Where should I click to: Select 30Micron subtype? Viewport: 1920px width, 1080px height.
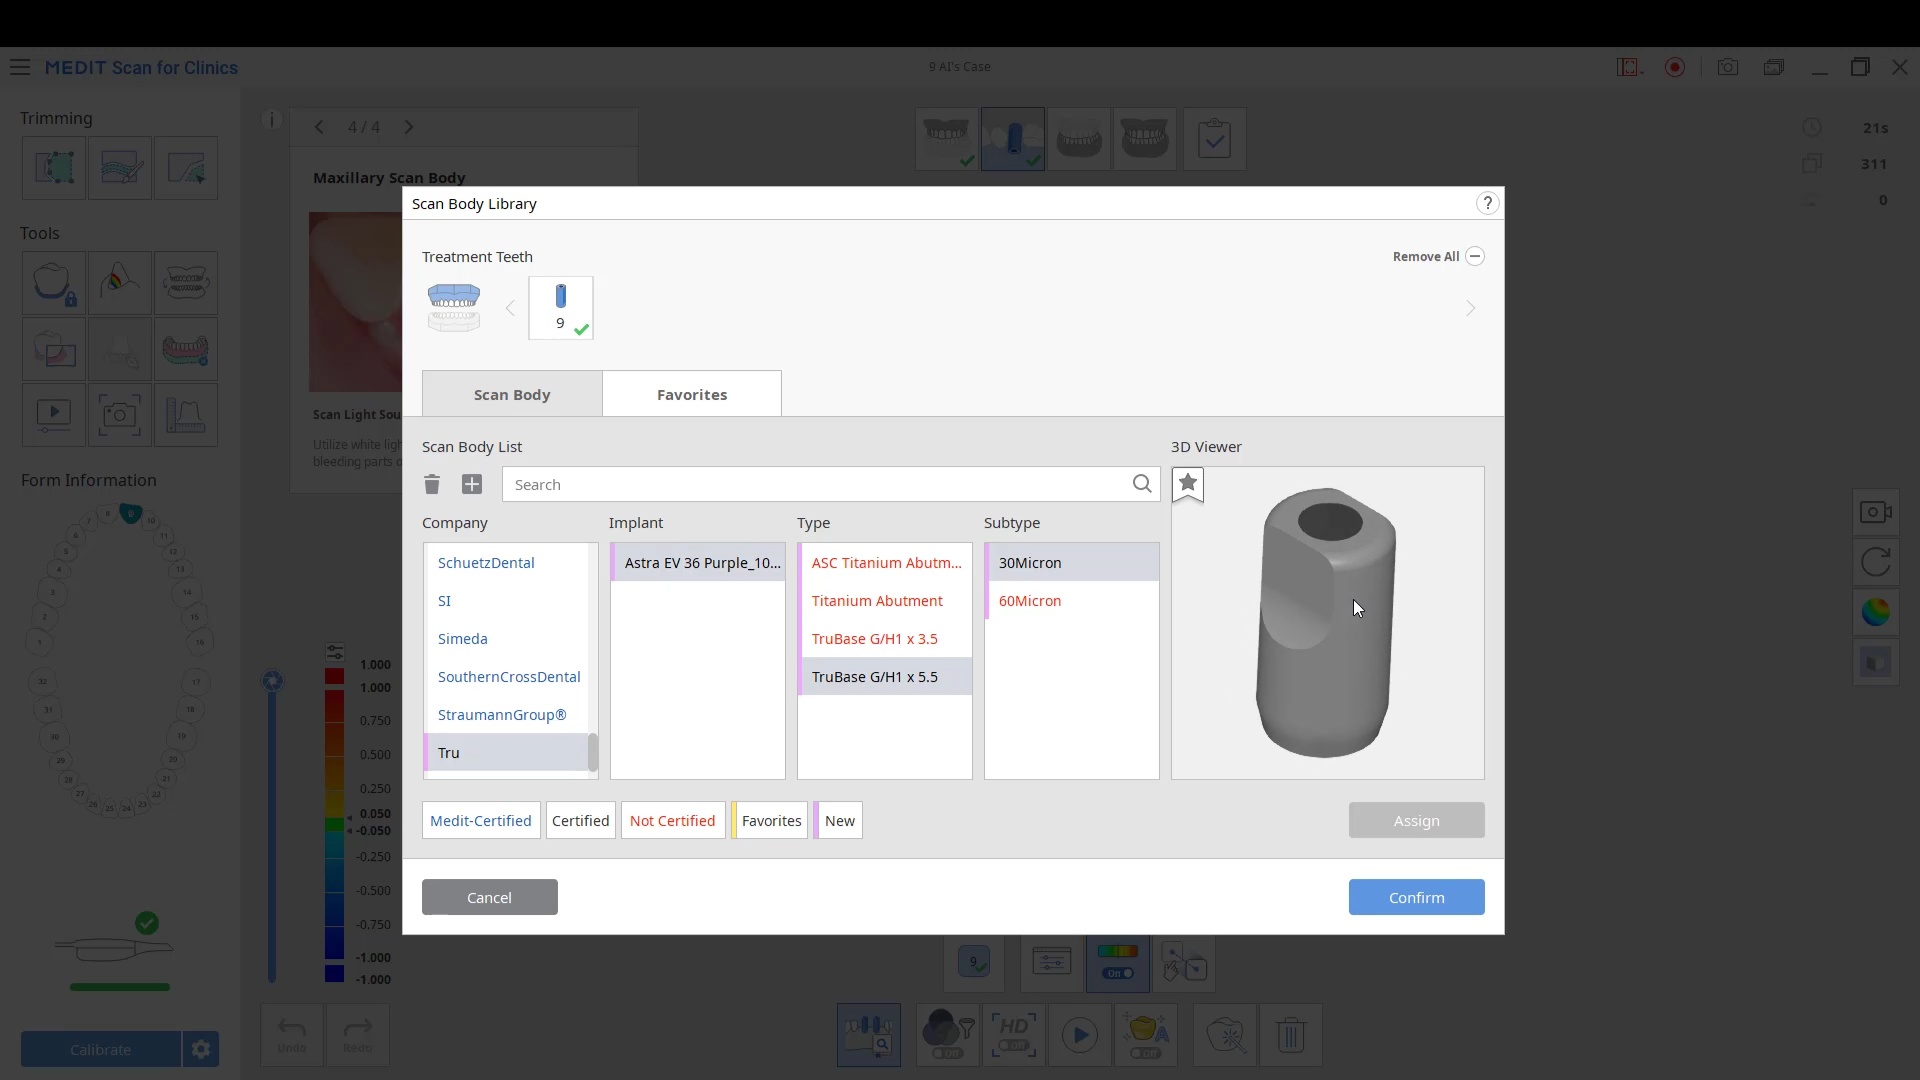[1072, 563]
